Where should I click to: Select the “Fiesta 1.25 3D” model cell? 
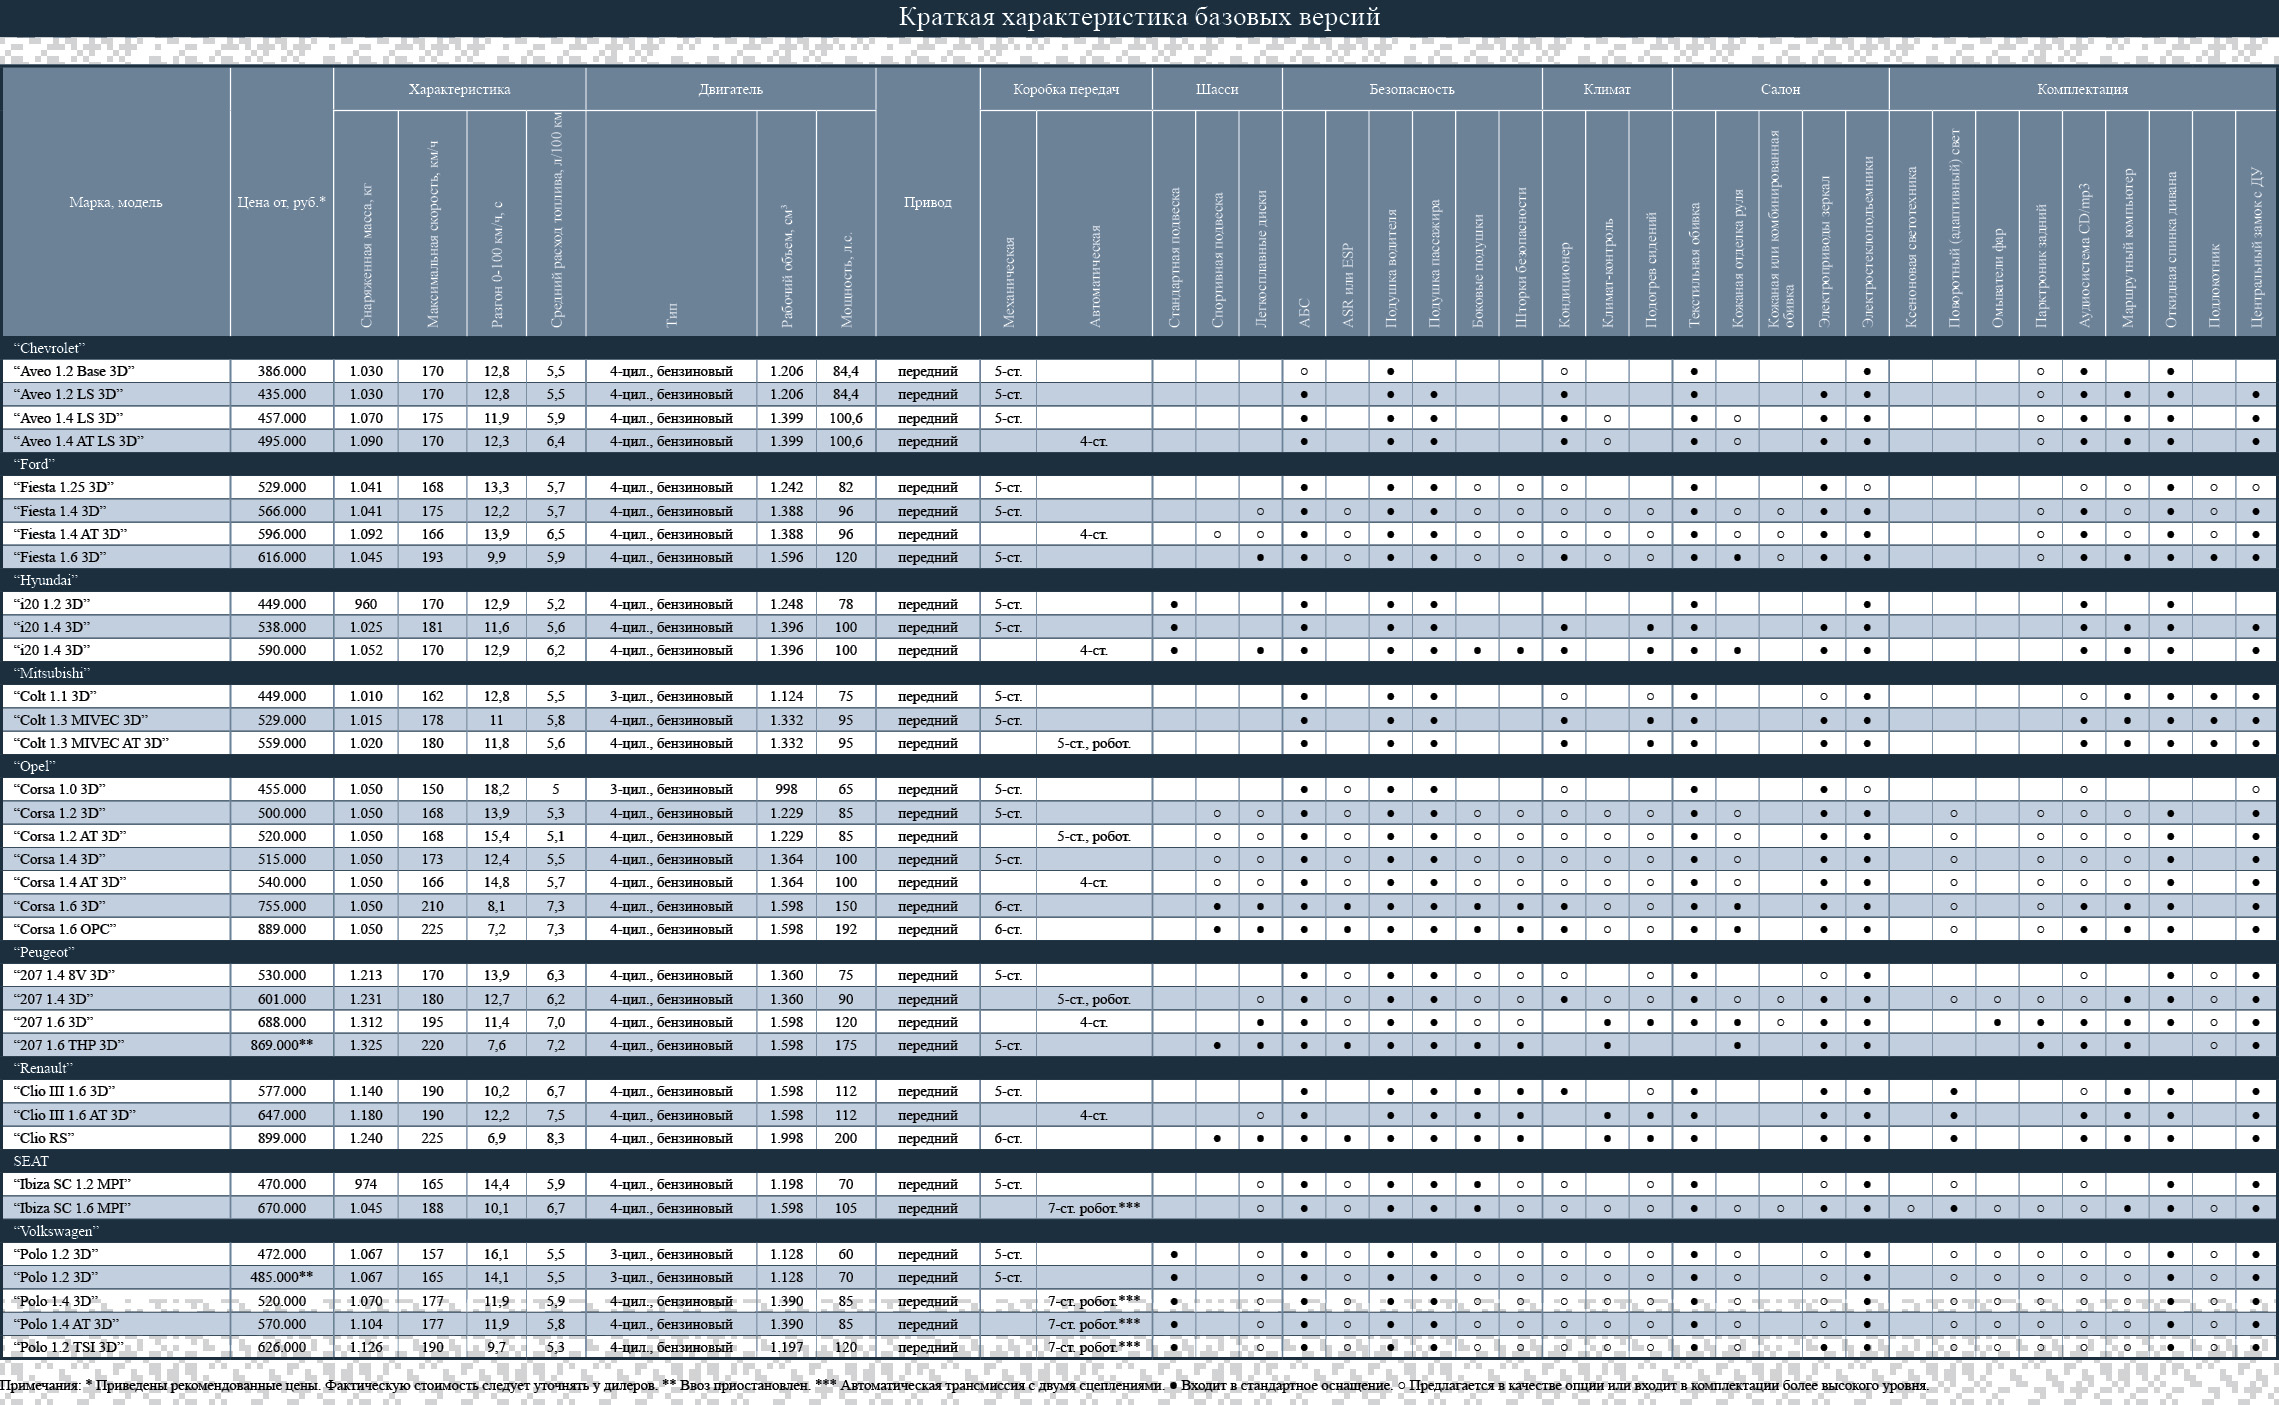click(116, 487)
